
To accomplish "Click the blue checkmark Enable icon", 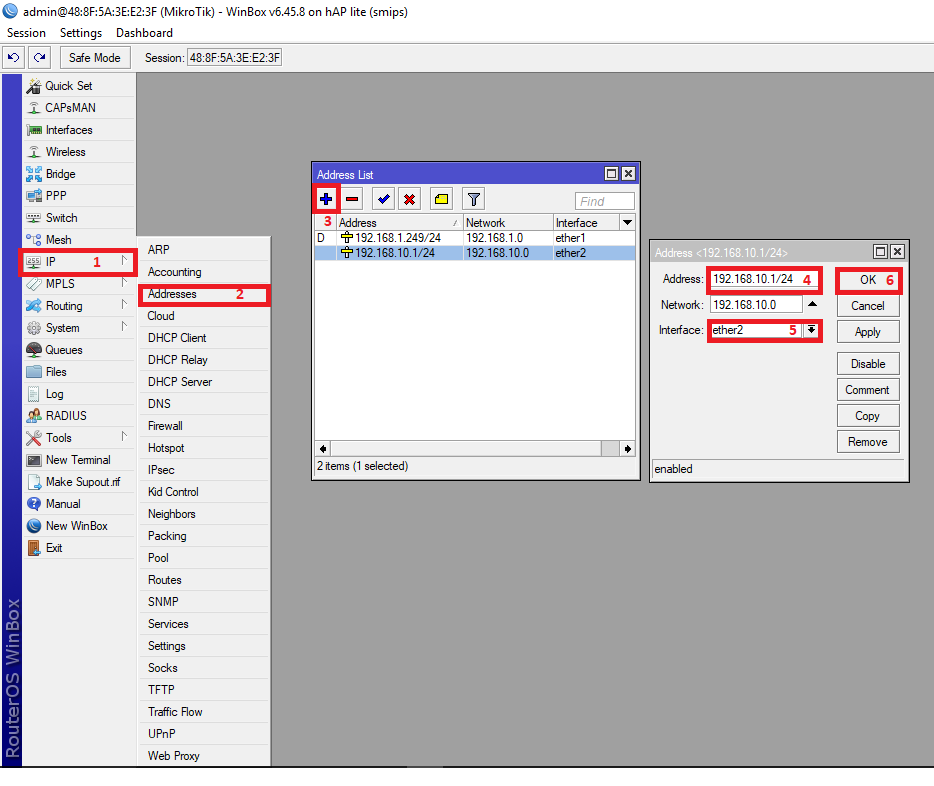I will (x=384, y=199).
